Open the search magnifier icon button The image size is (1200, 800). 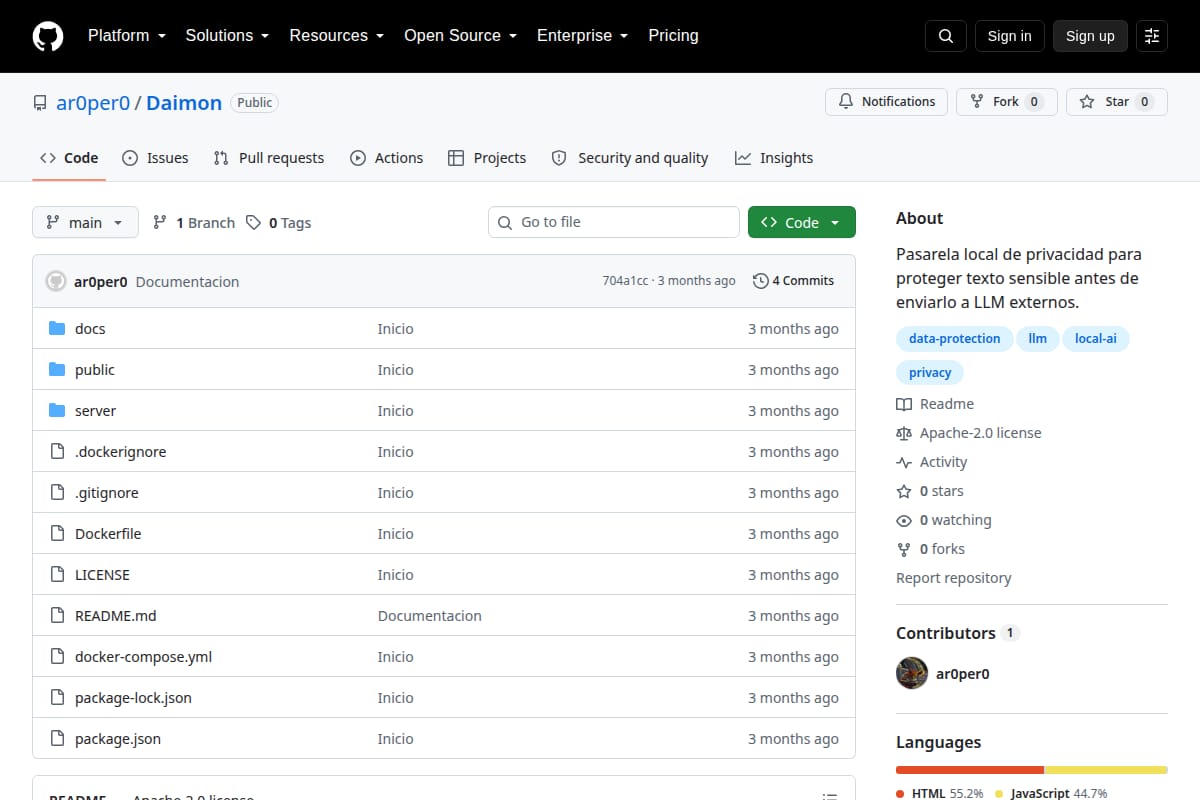tap(946, 36)
